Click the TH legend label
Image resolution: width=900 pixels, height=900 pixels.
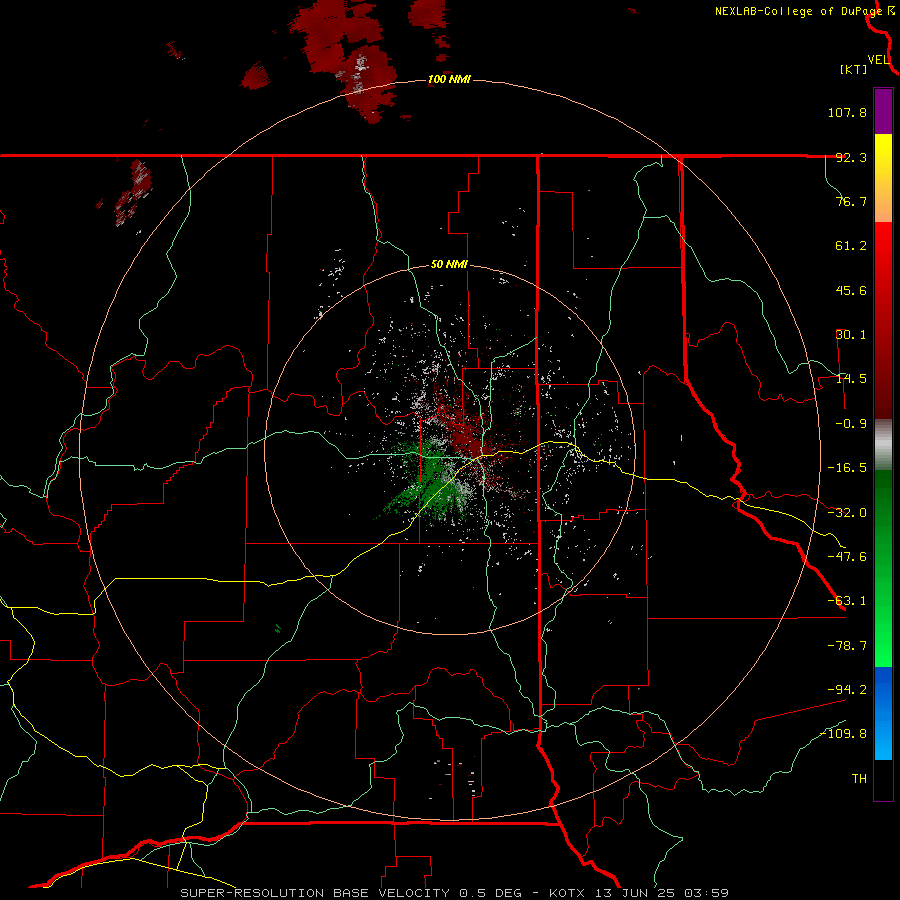859,778
